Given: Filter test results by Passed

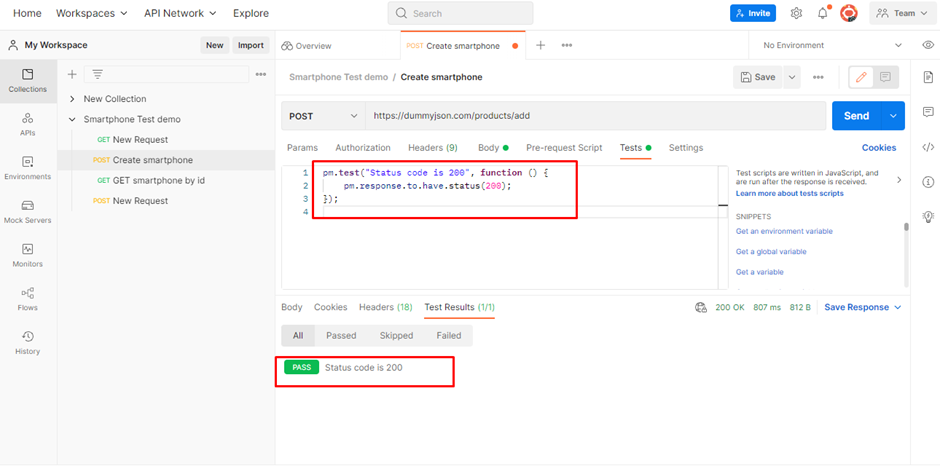Looking at the screenshot, I should pyautogui.click(x=341, y=336).
